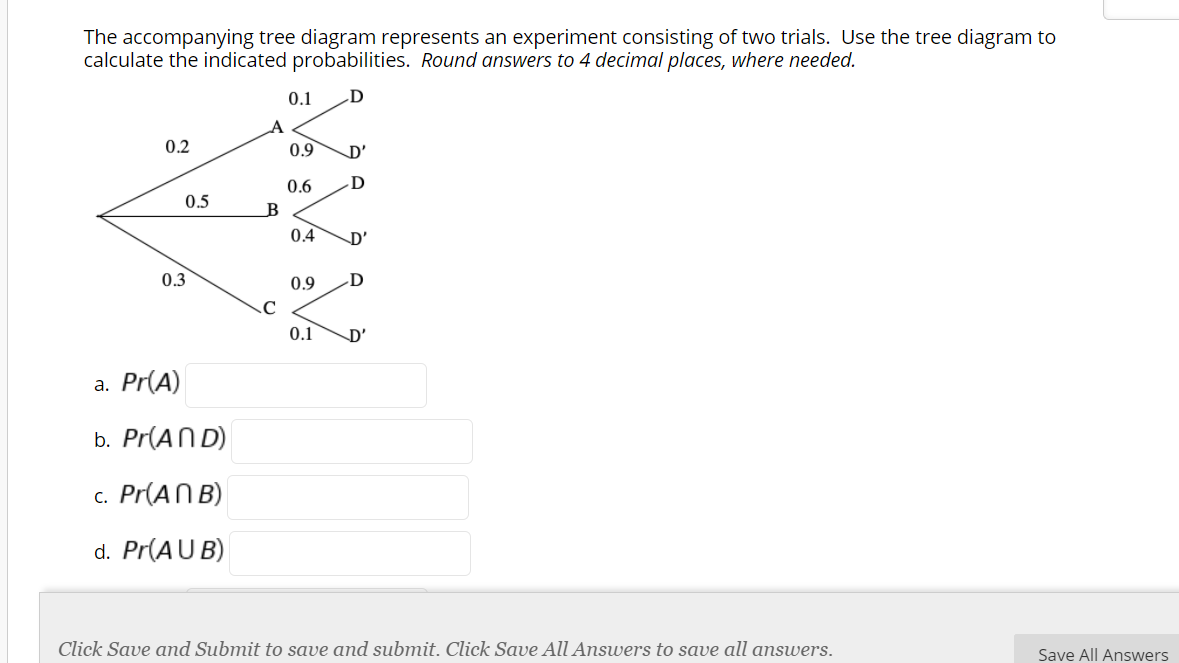Select the question text about the tree diagram
This screenshot has height=663, width=1179.
point(568,48)
